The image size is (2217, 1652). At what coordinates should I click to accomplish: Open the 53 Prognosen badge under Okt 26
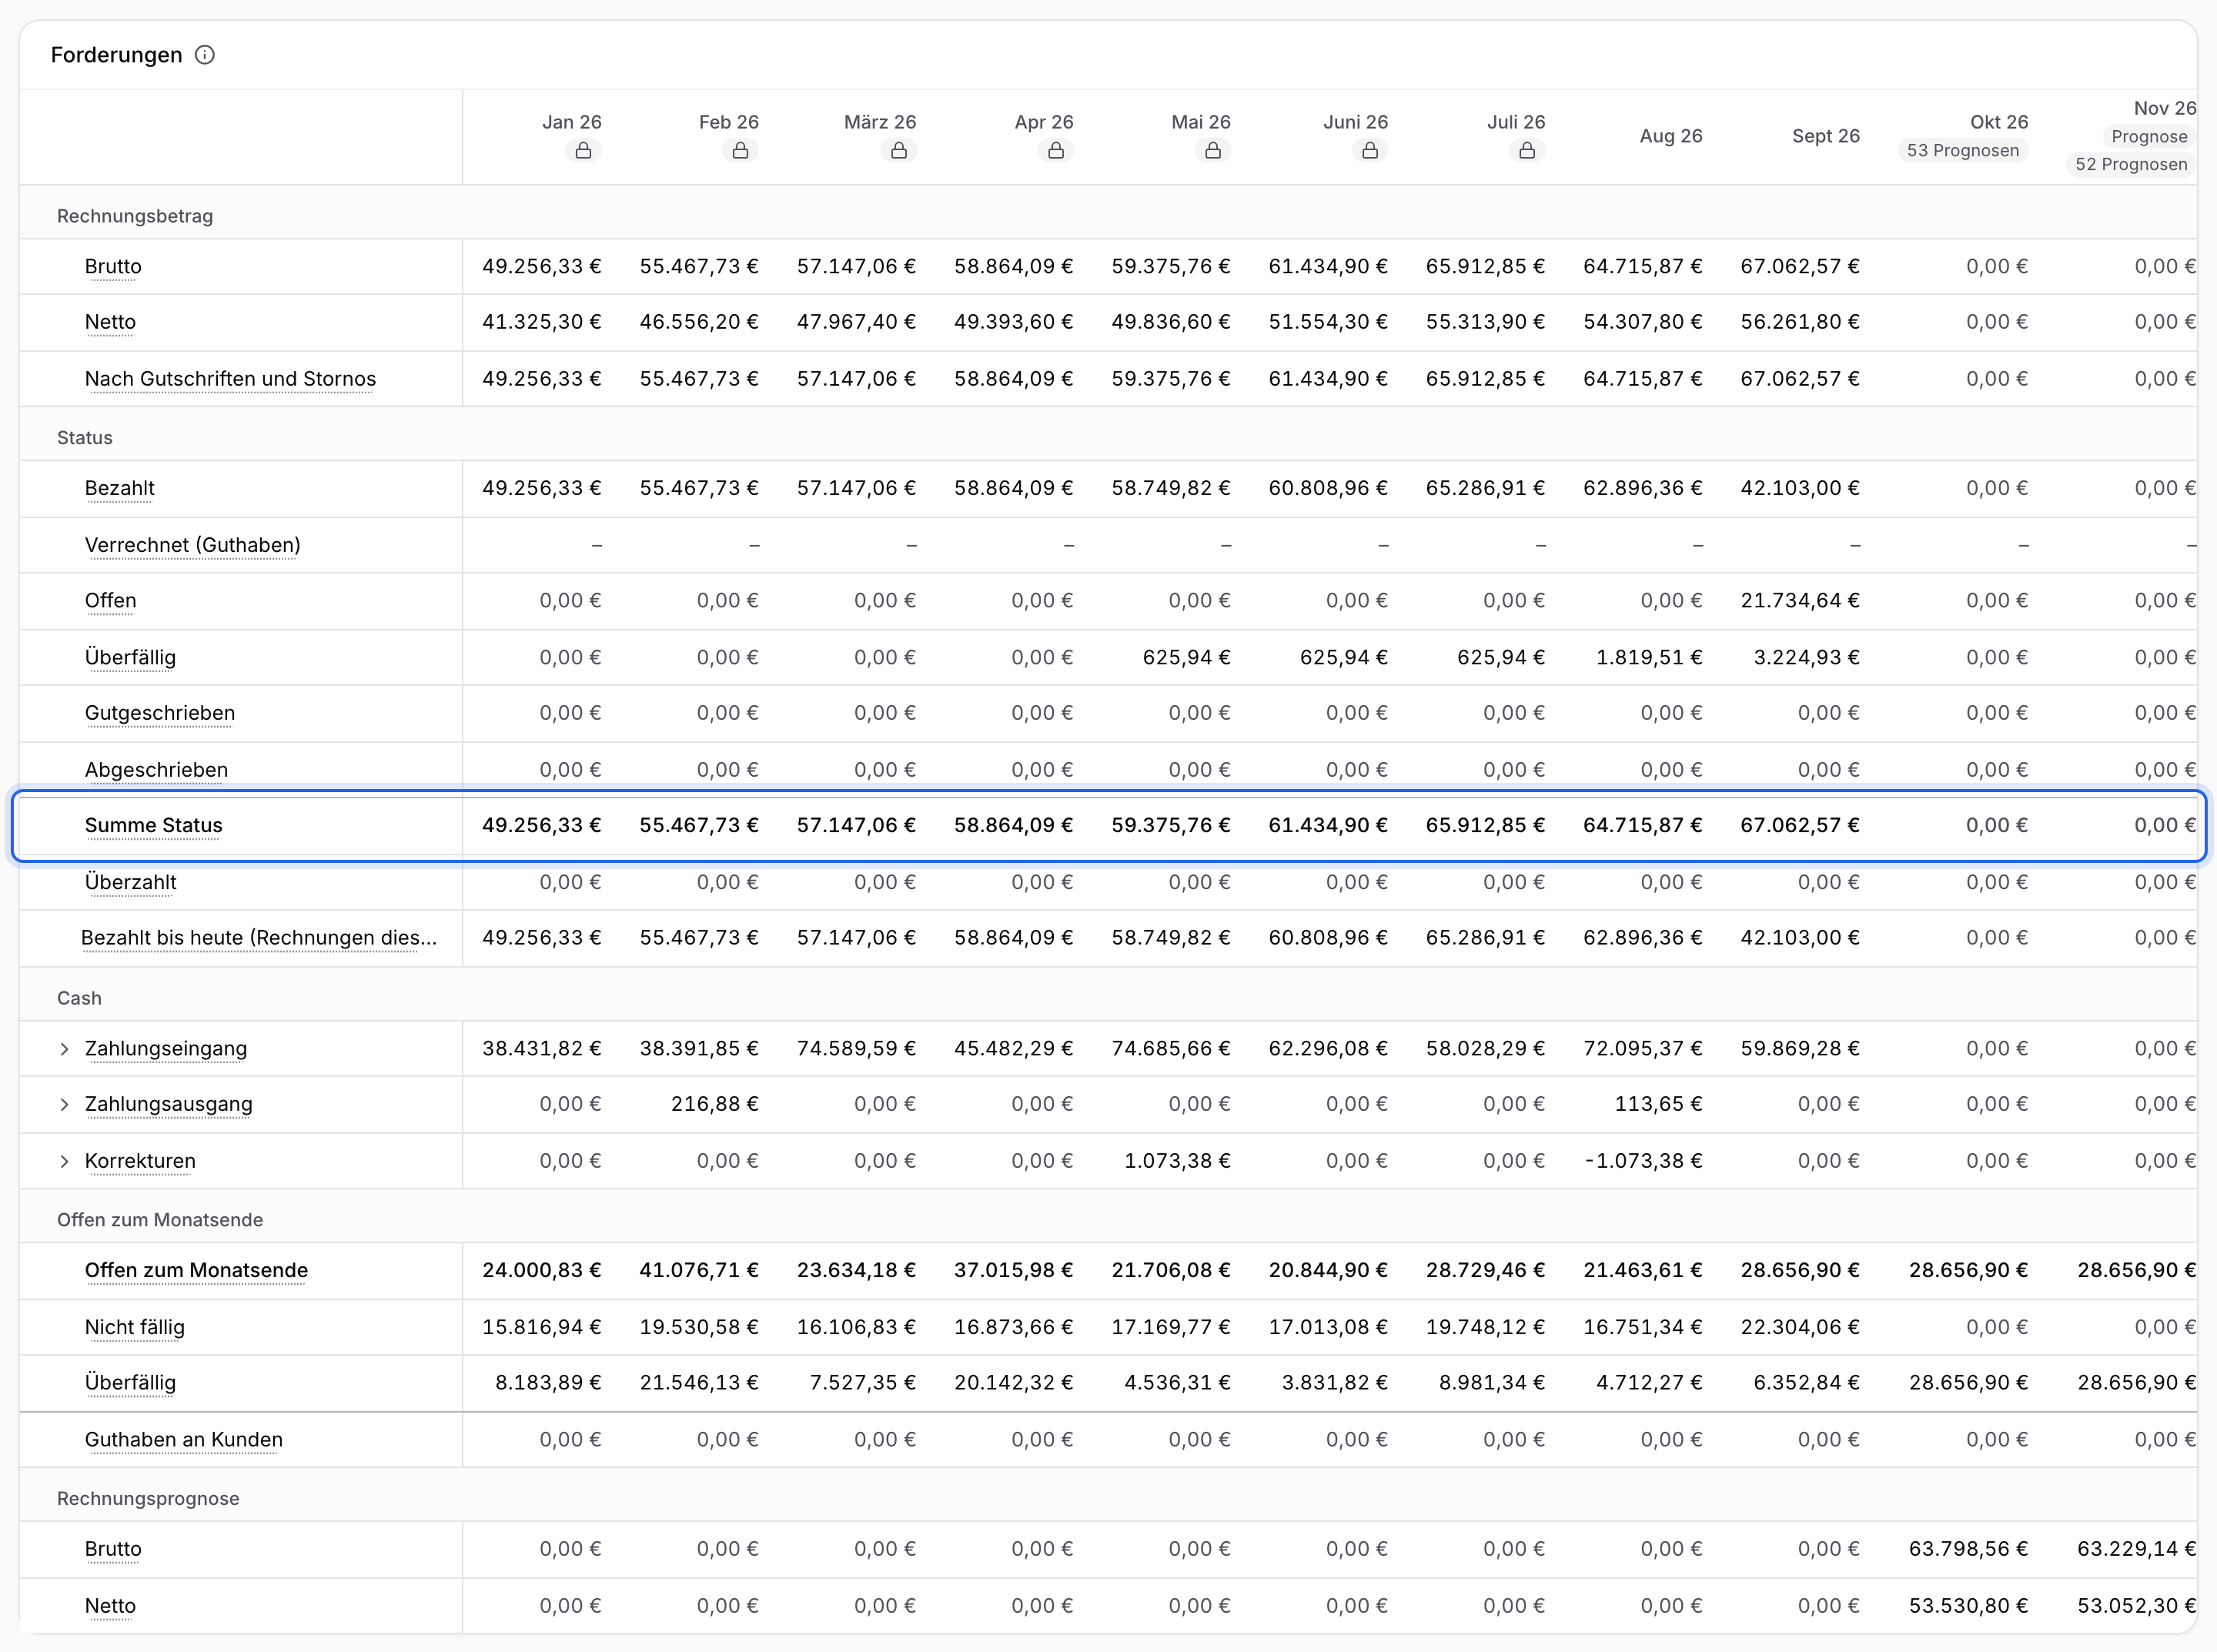coord(1962,151)
